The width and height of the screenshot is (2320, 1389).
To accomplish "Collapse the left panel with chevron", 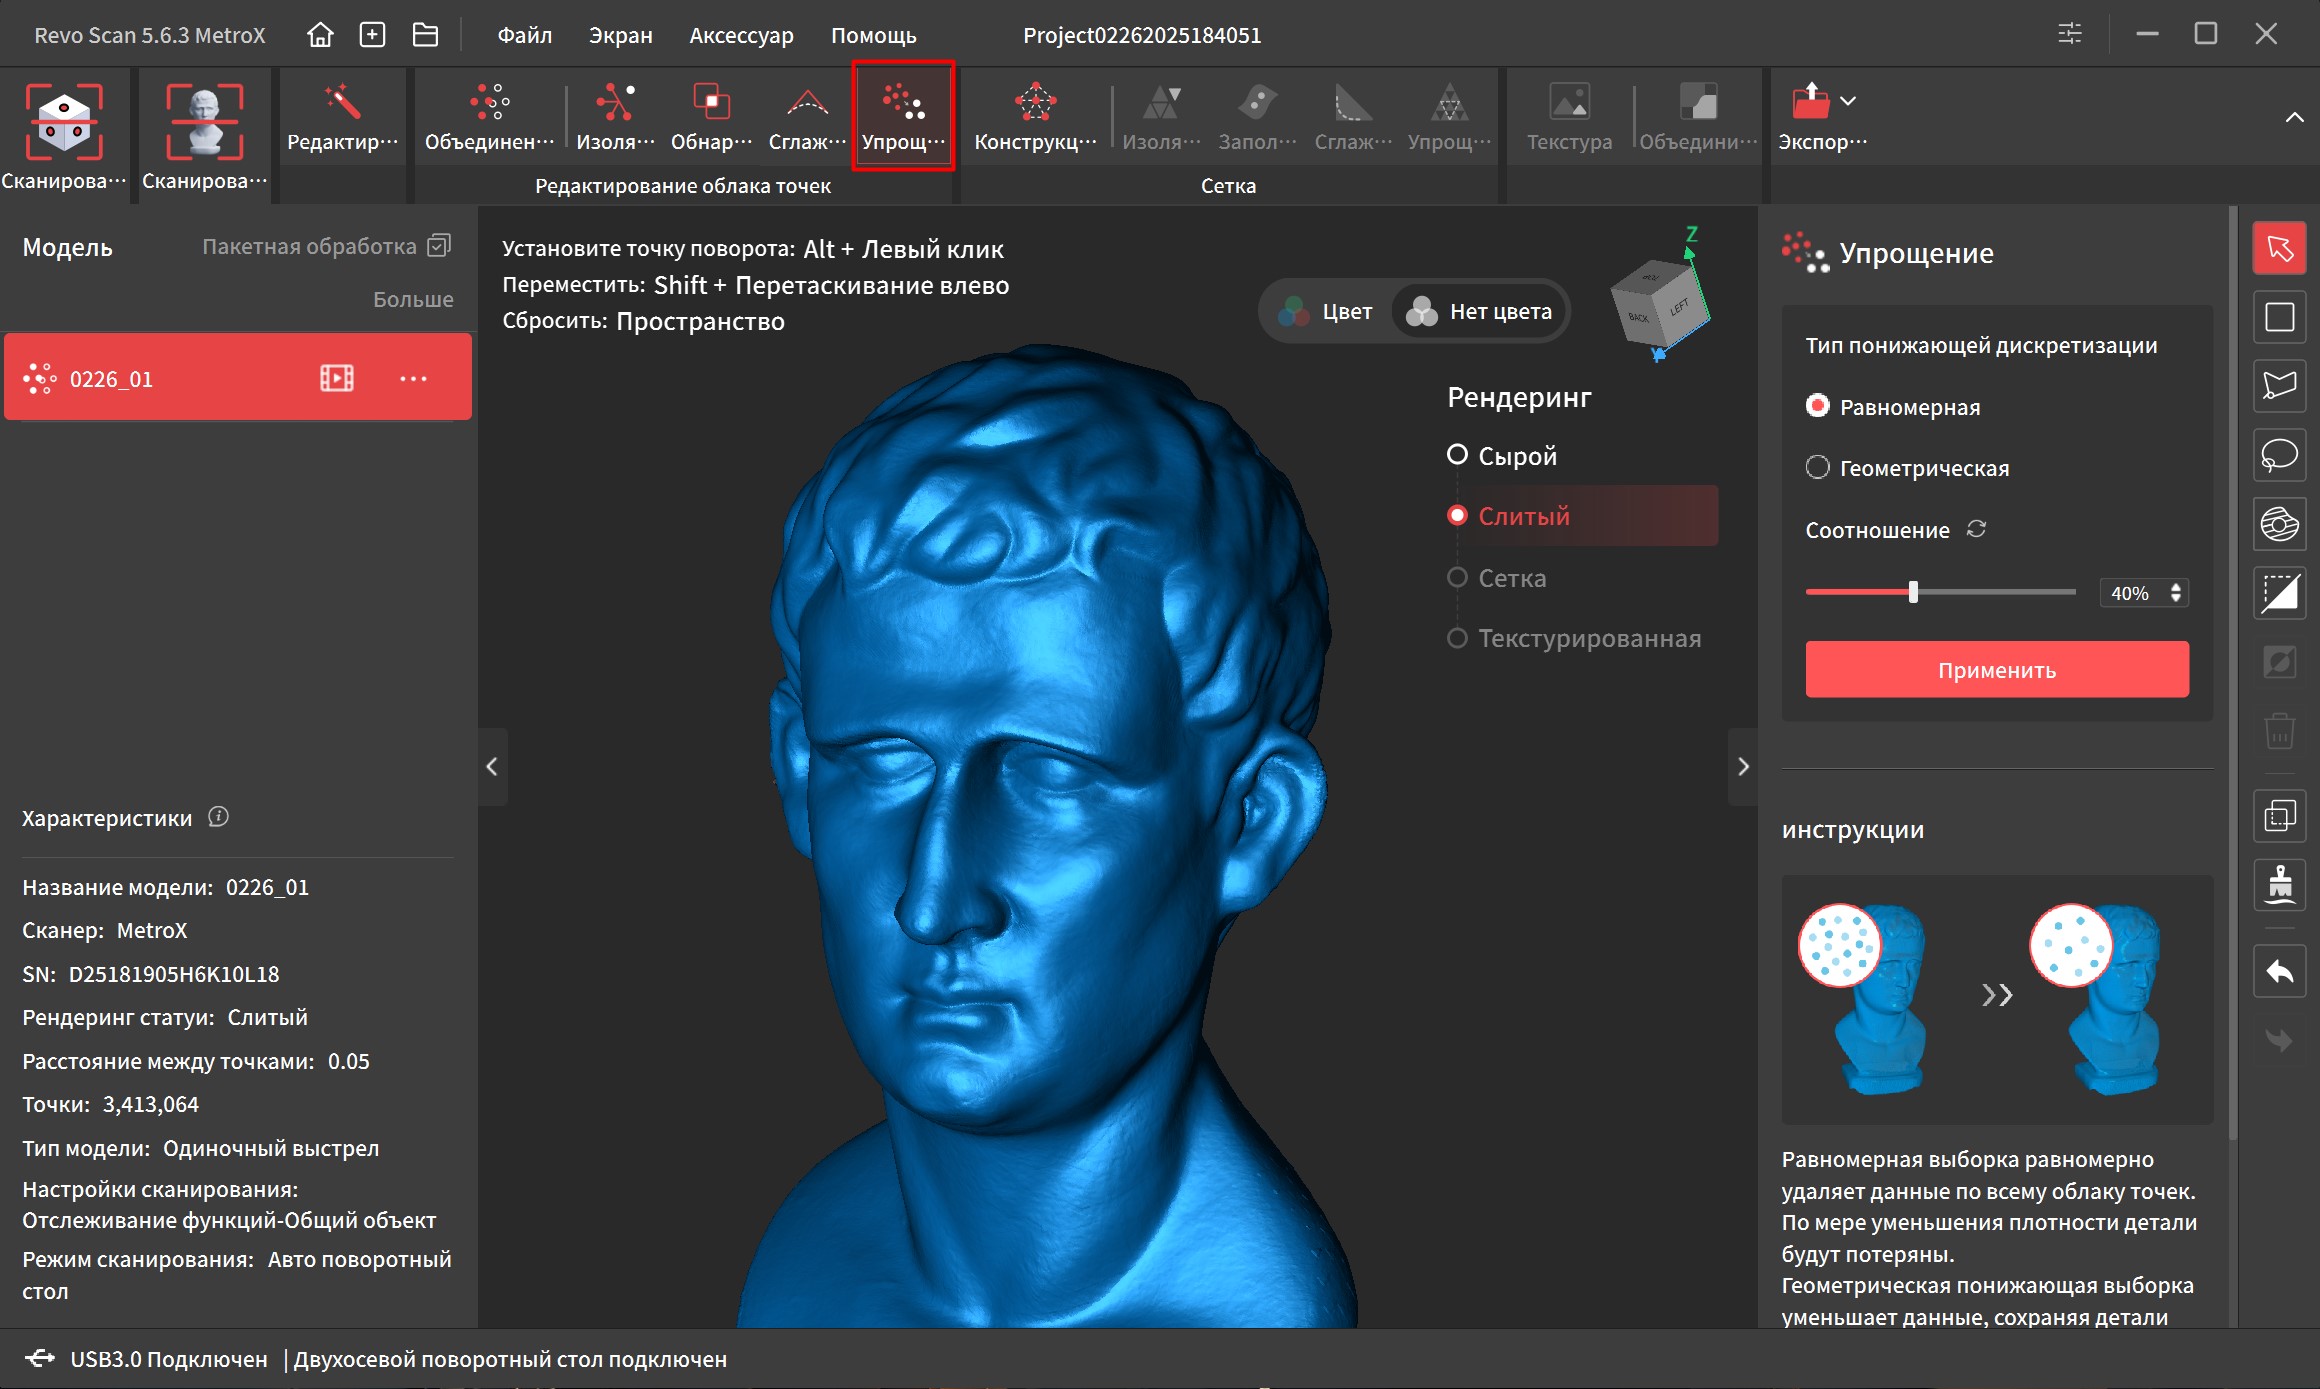I will 492,766.
